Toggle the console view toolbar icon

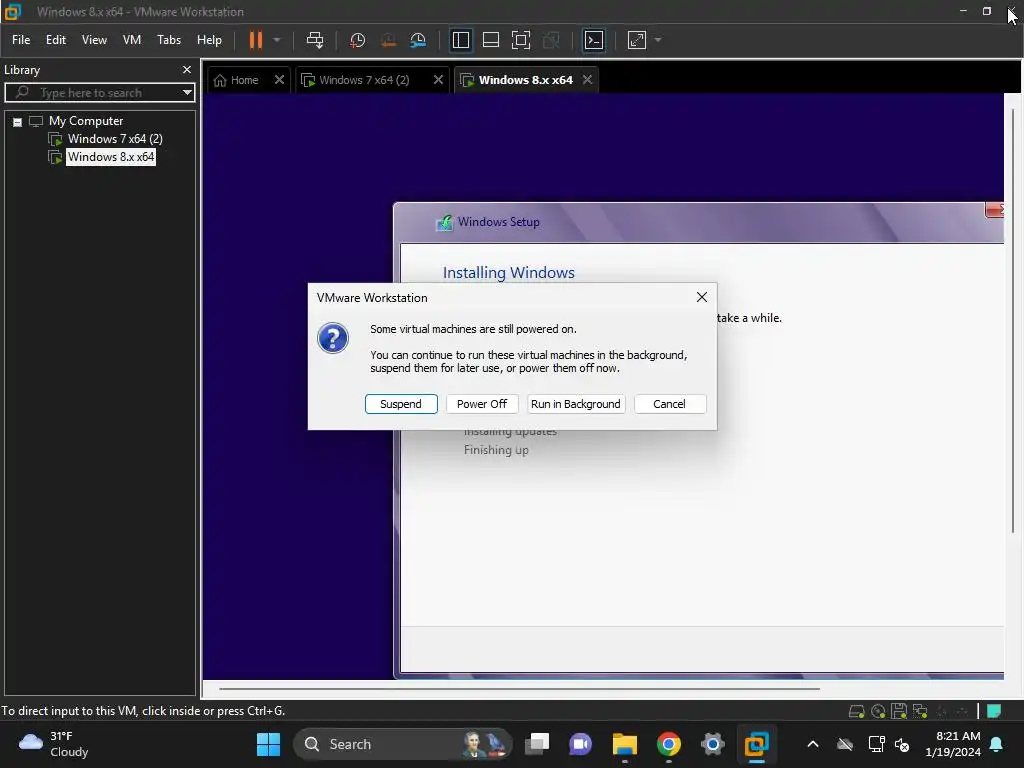tap(594, 40)
